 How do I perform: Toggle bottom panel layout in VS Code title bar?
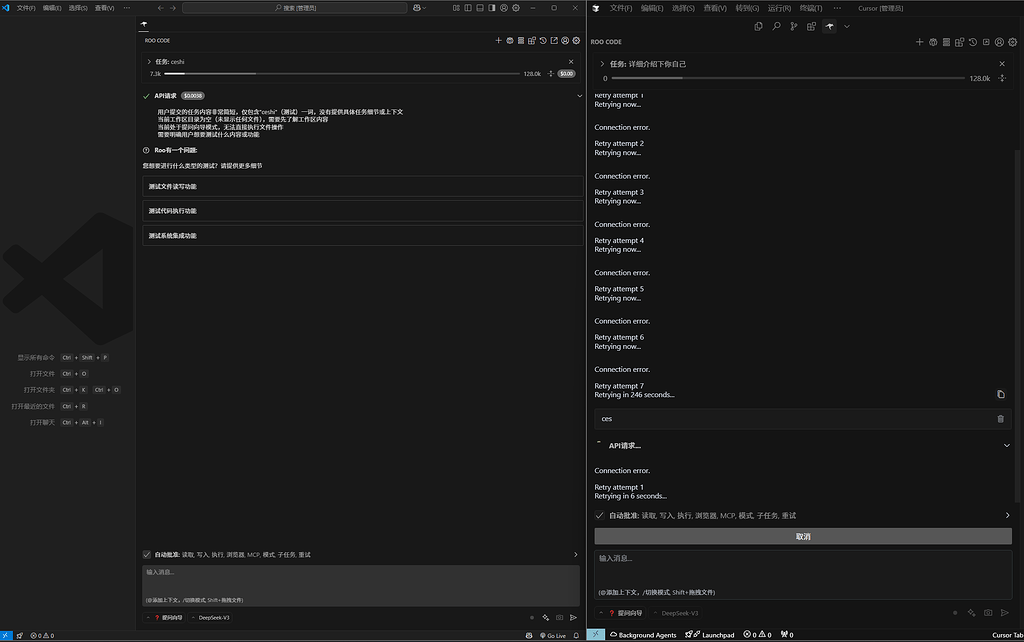pyautogui.click(x=480, y=8)
